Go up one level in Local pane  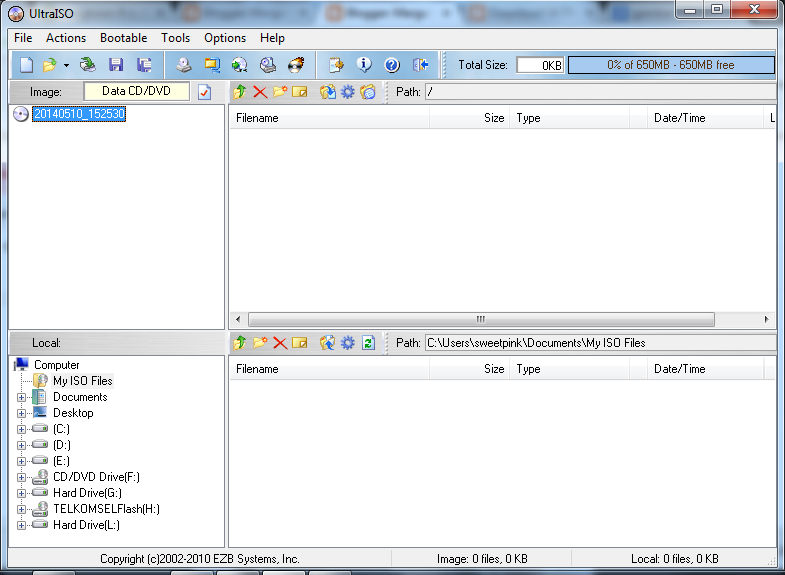point(240,343)
